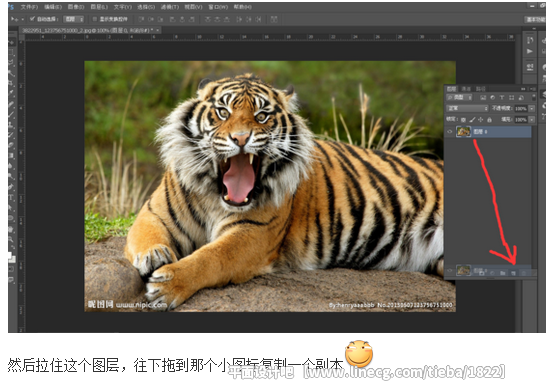
Task: Open the 图层(L) menu
Action: click(x=99, y=7)
